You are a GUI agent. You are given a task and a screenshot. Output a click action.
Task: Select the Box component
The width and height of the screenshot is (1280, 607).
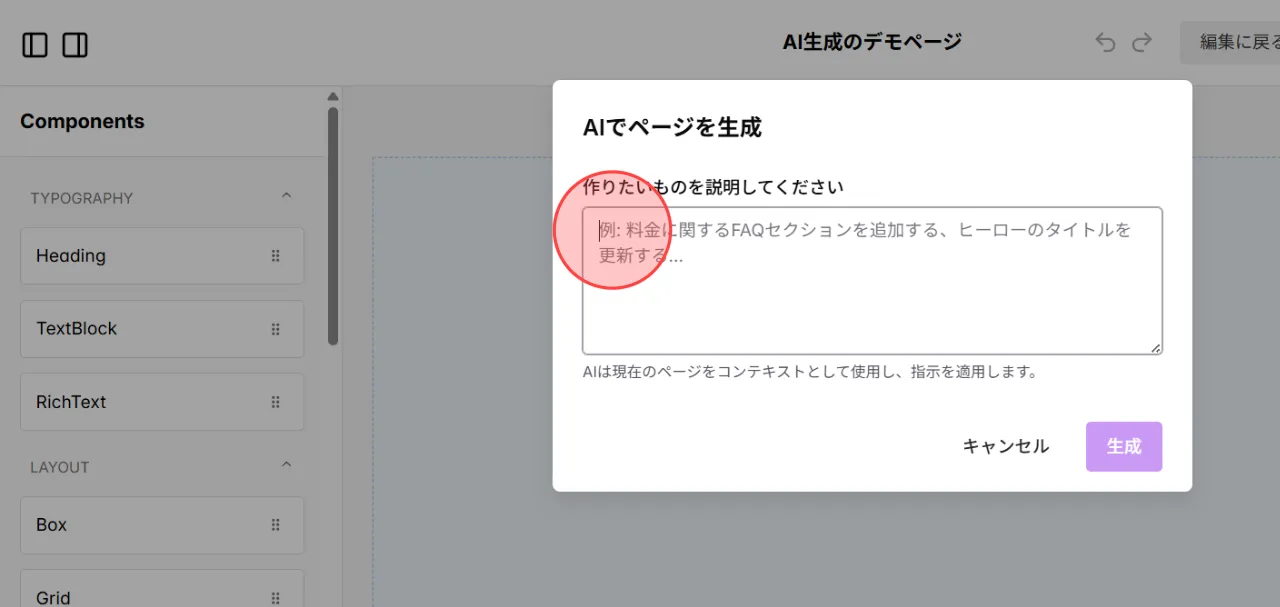[162, 525]
